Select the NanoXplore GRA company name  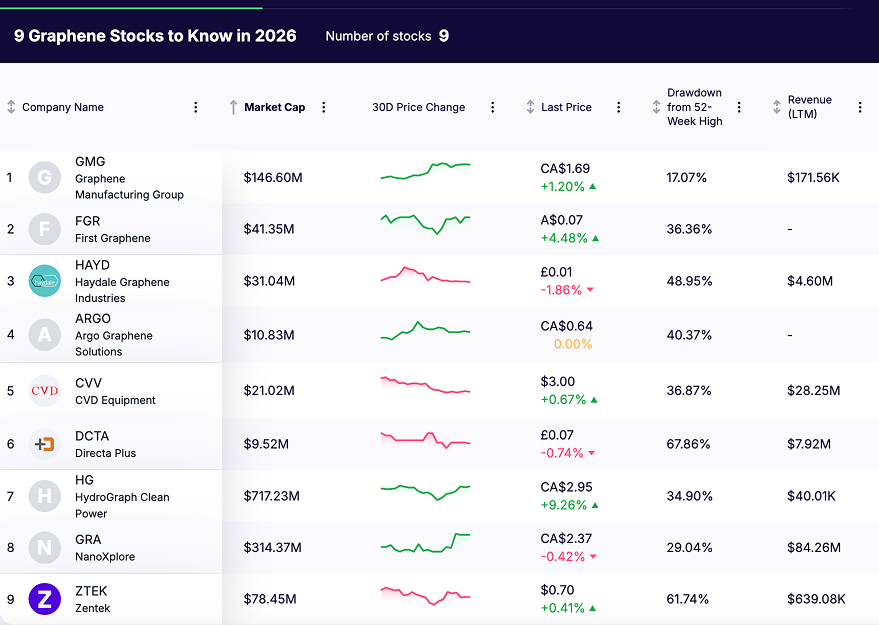pyautogui.click(x=104, y=556)
